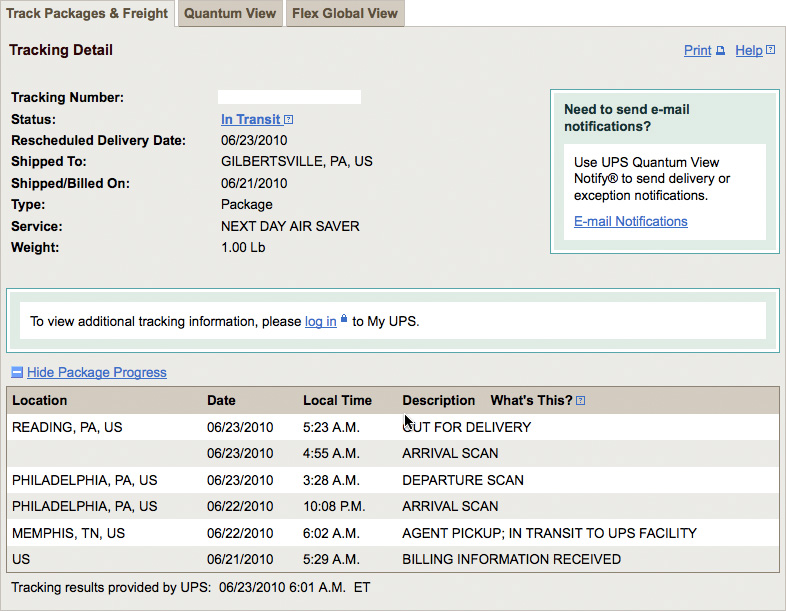
Task: Click the minus icon to collapse package progress
Action: click(17, 372)
